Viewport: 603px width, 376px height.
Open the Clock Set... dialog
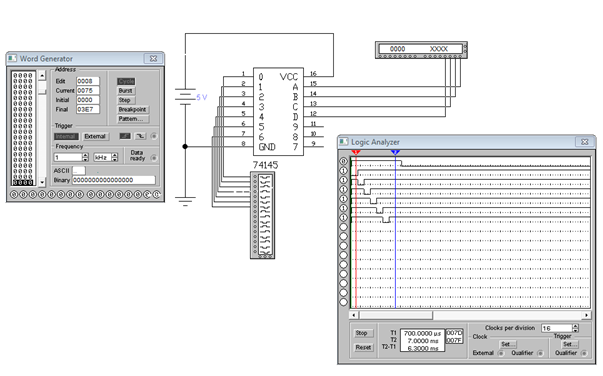[508, 344]
